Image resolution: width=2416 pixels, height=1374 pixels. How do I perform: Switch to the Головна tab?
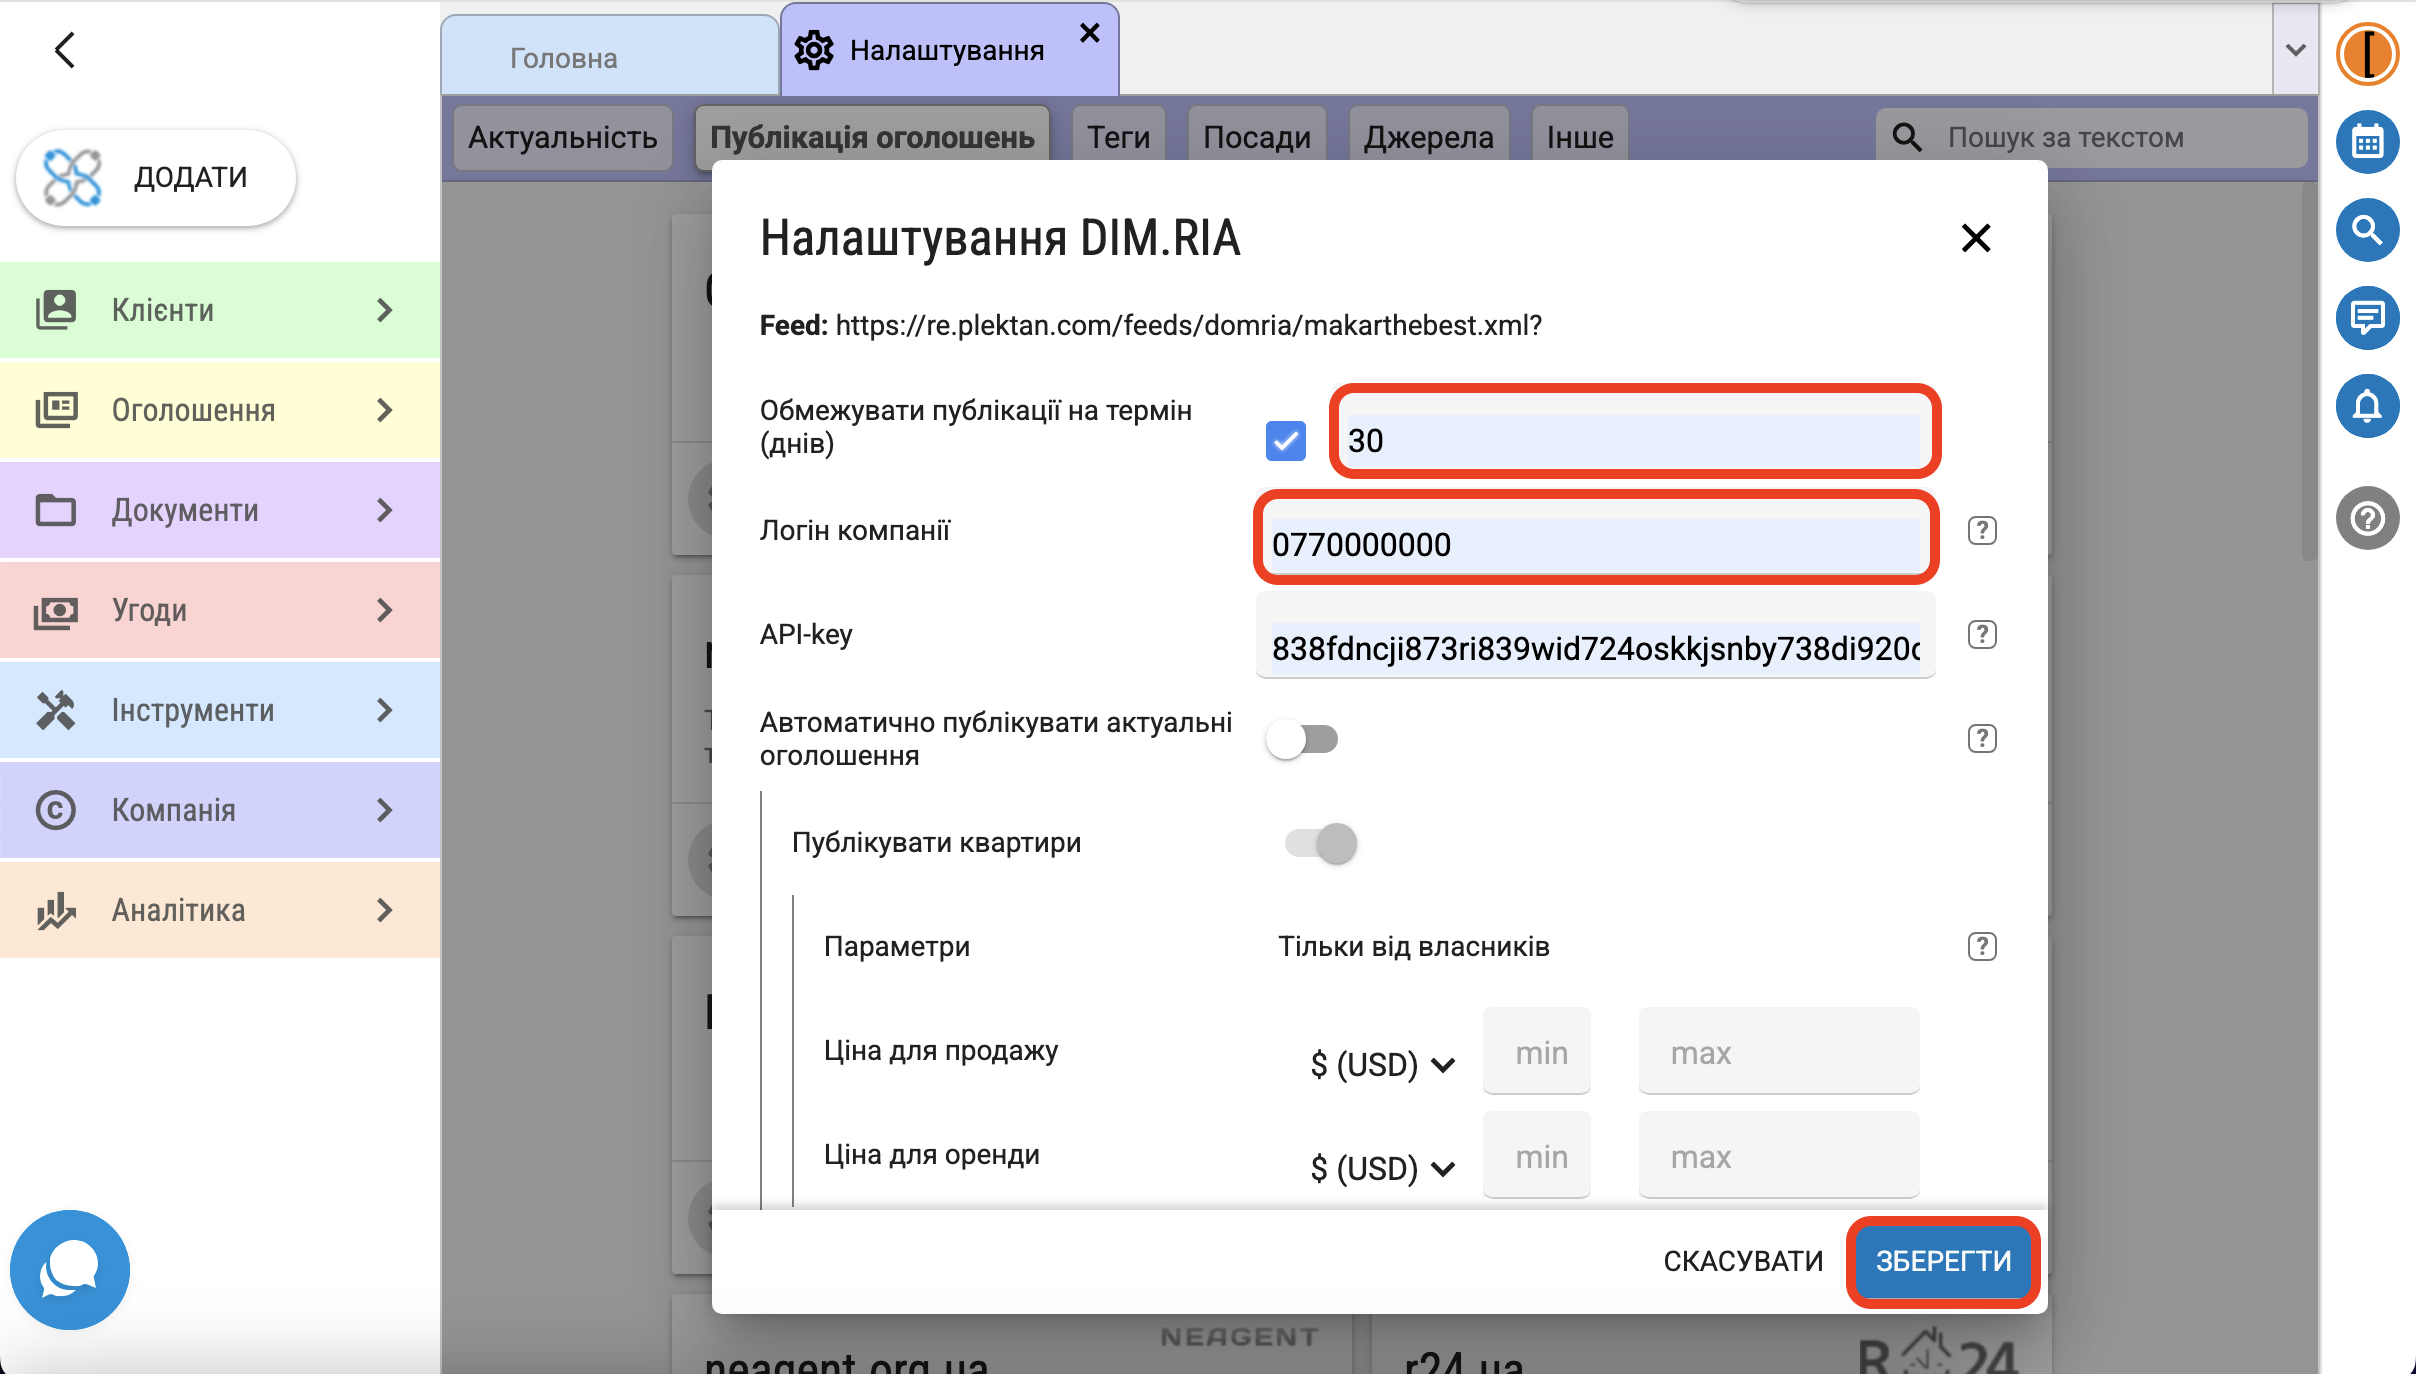564,58
